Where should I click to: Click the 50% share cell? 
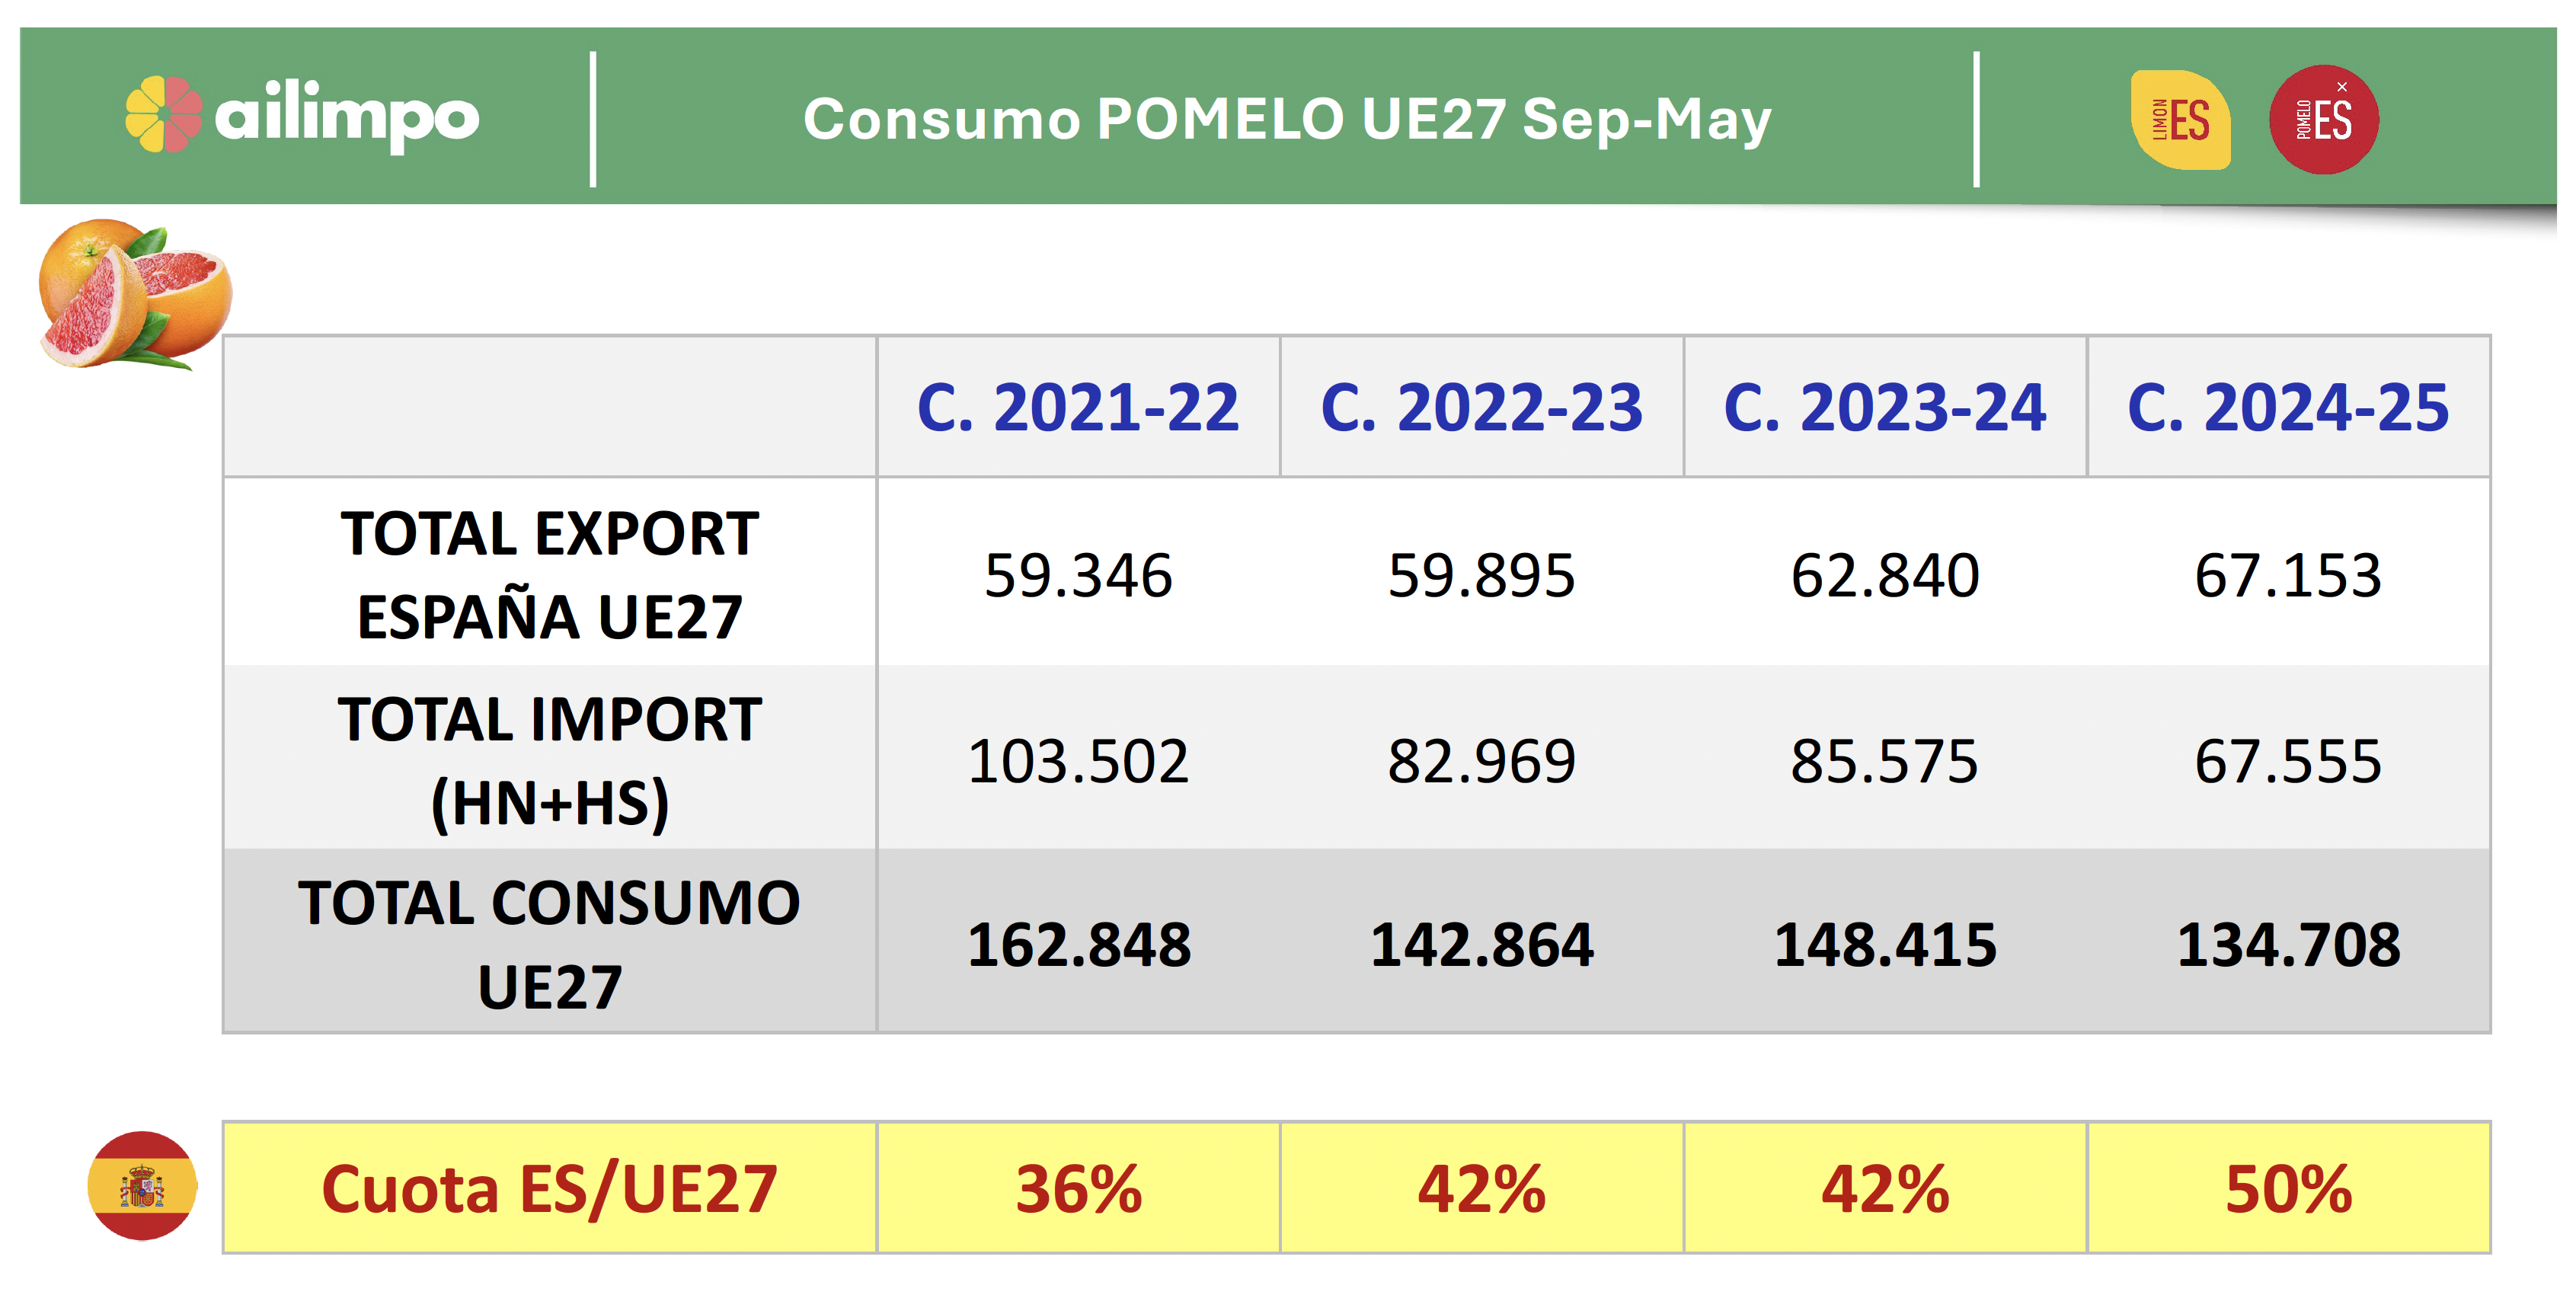(2288, 1189)
